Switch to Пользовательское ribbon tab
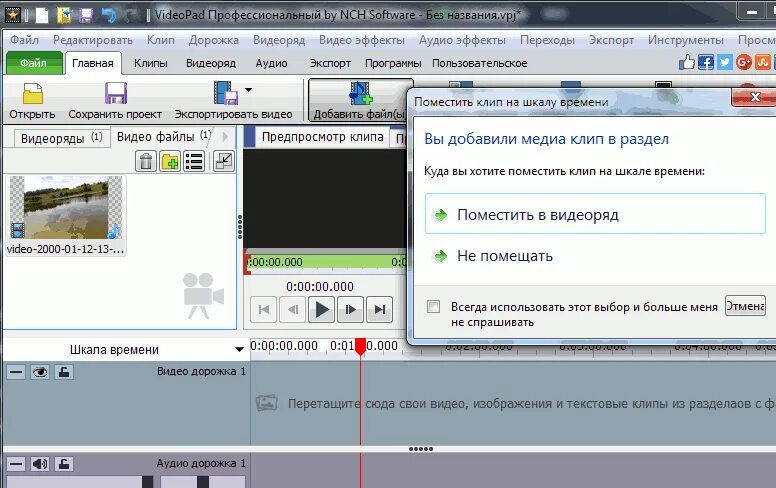The width and height of the screenshot is (776, 488). 480,63
